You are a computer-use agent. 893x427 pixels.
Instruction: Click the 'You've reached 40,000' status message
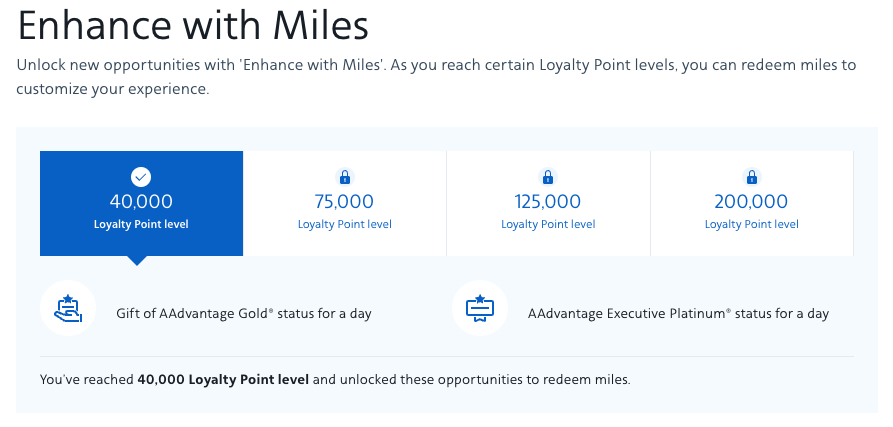pyautogui.click(x=335, y=380)
